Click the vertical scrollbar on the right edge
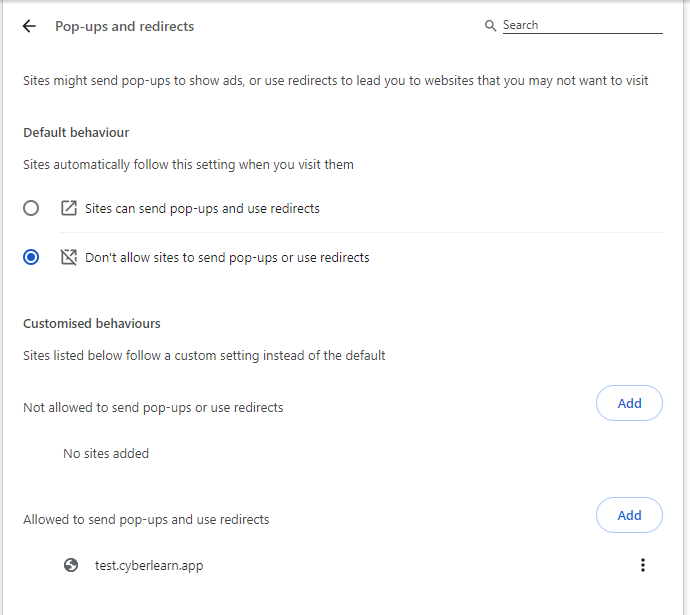 click(686, 308)
